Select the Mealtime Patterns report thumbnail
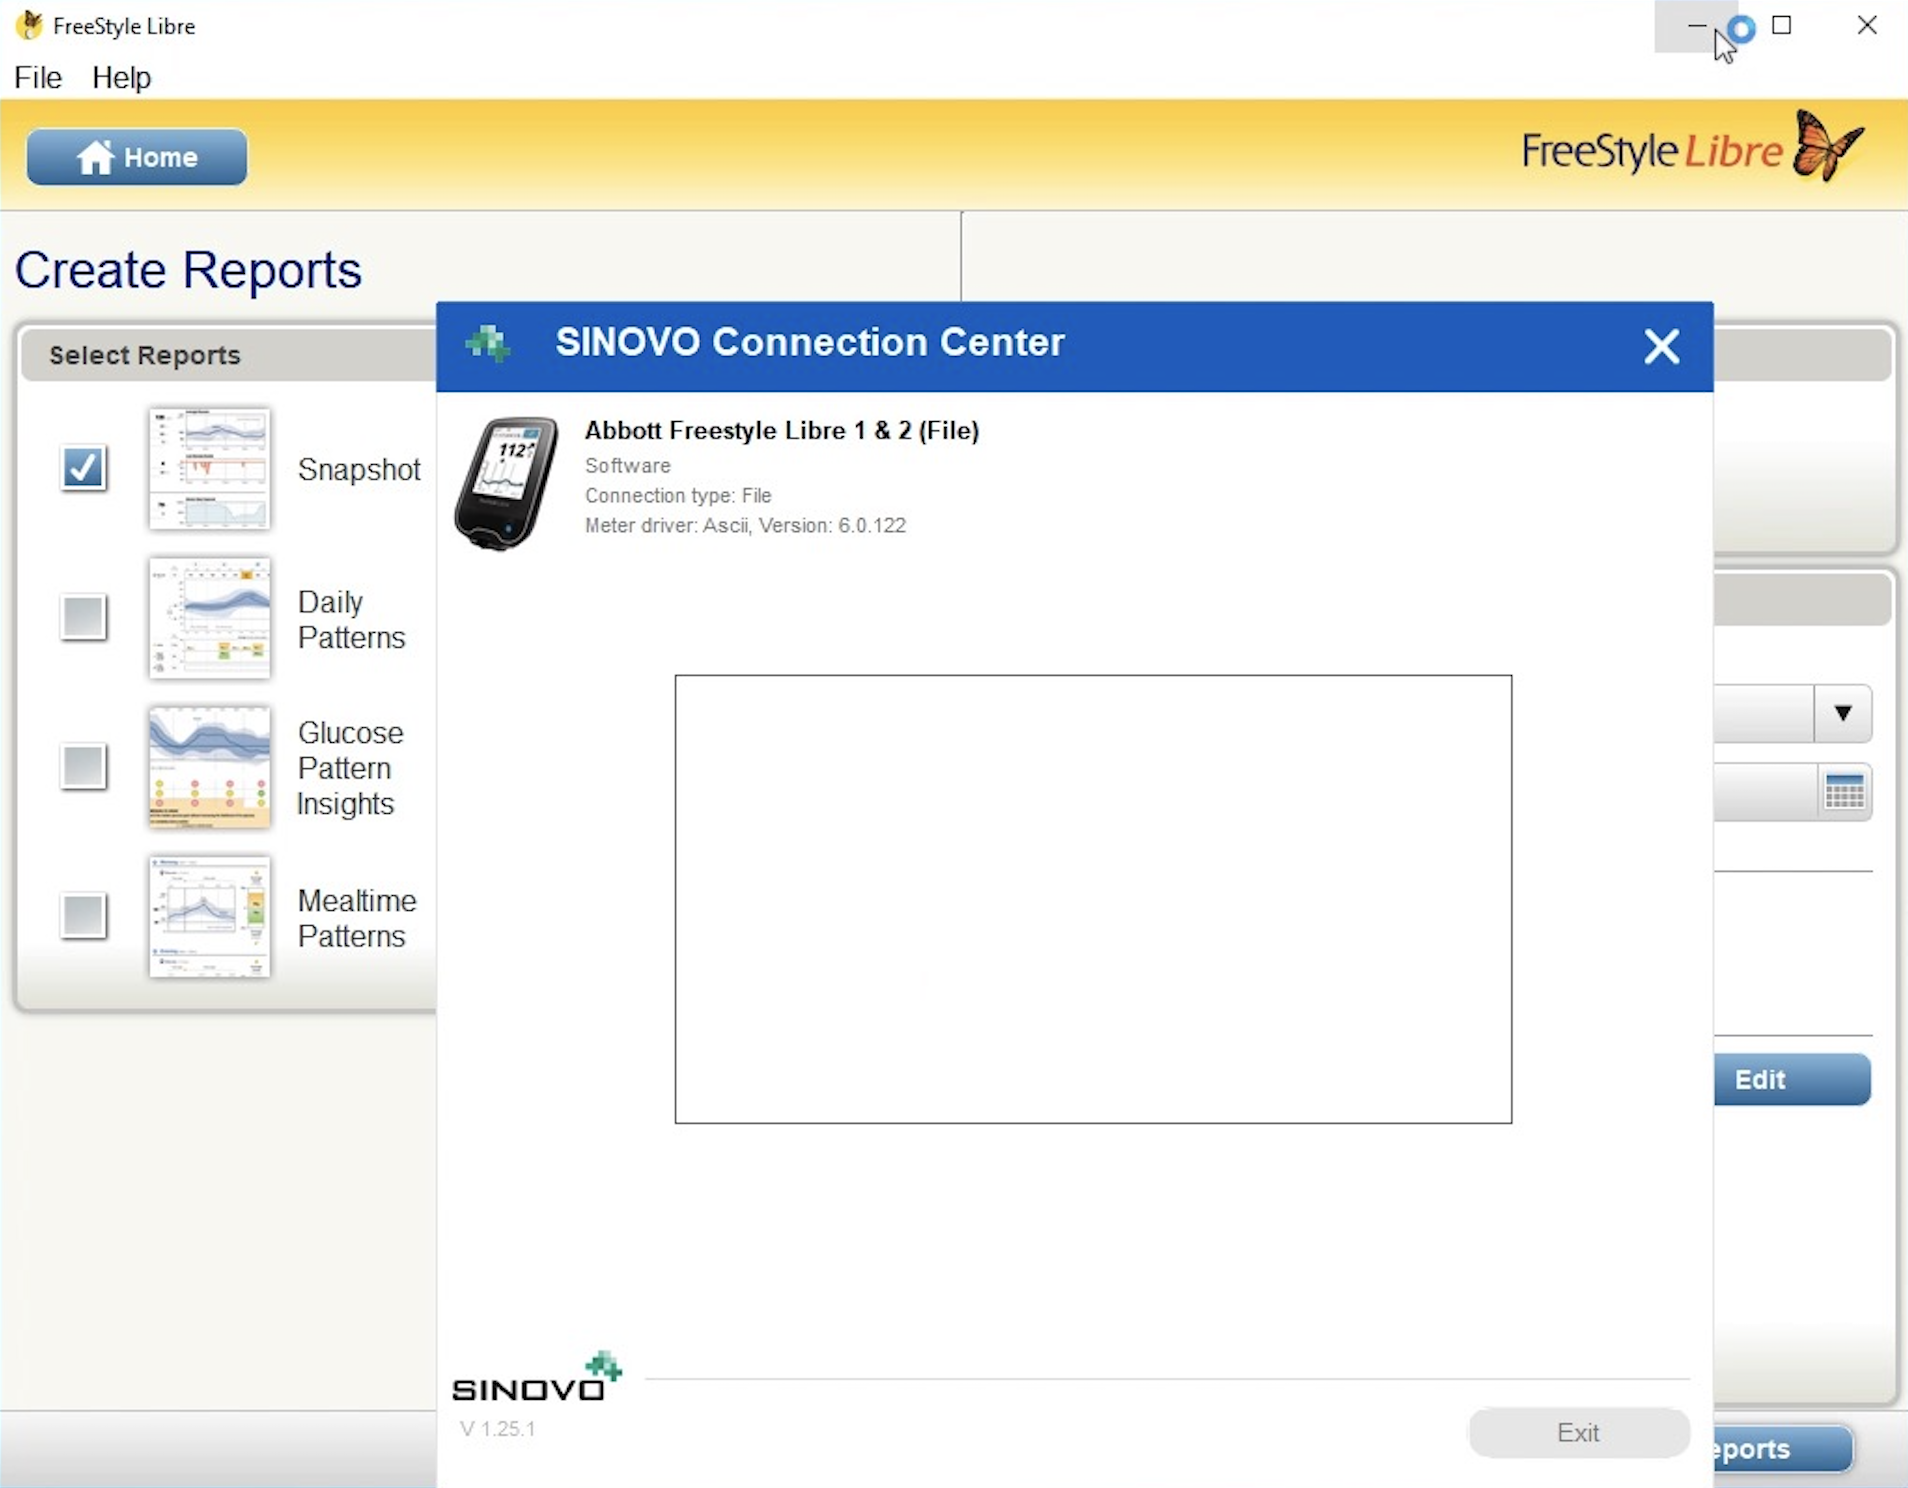This screenshot has width=1908, height=1488. pyautogui.click(x=209, y=916)
